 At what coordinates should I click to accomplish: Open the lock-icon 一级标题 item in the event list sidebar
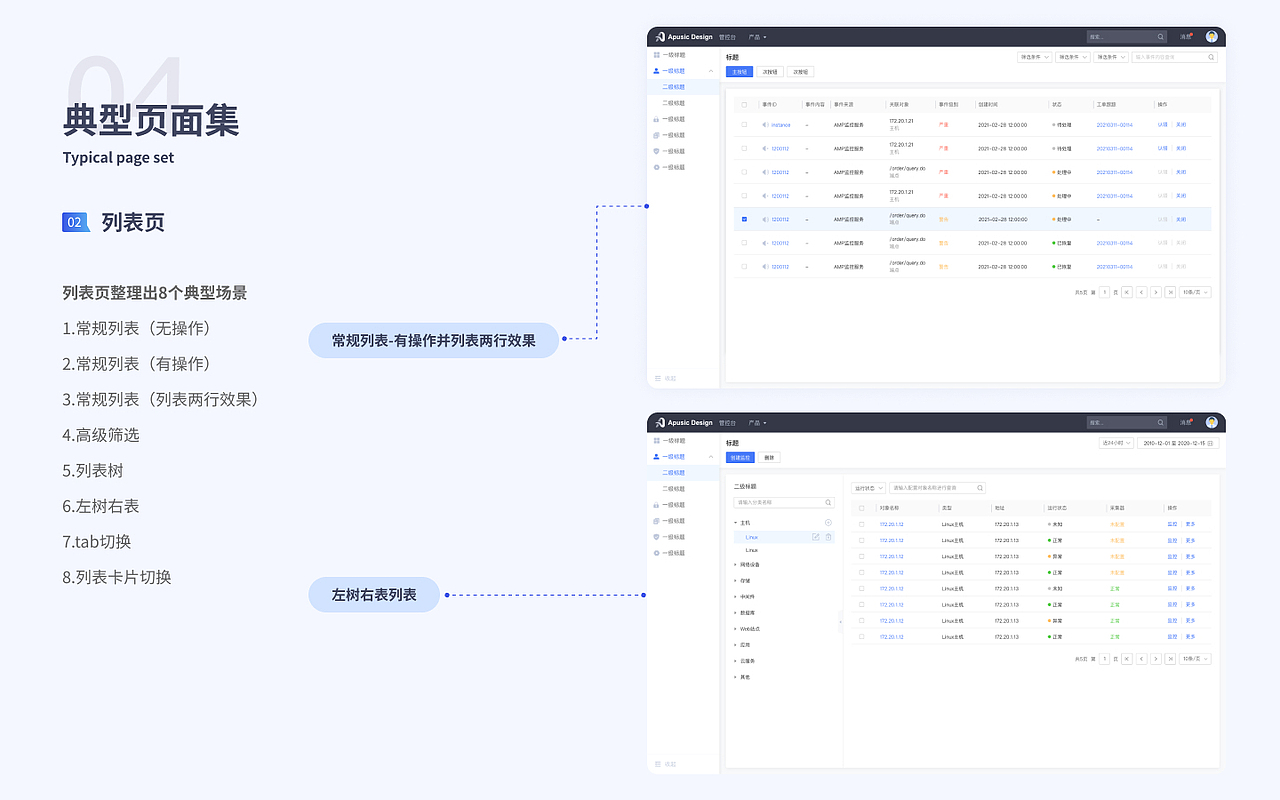point(670,119)
